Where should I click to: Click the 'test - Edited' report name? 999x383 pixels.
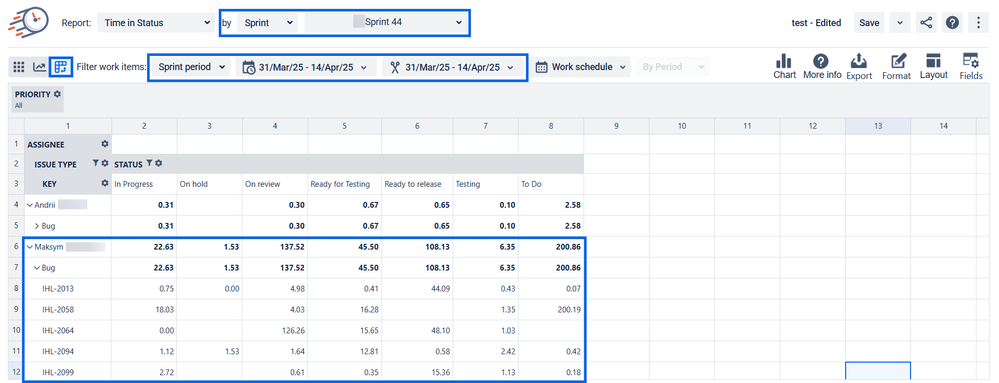pyautogui.click(x=816, y=22)
